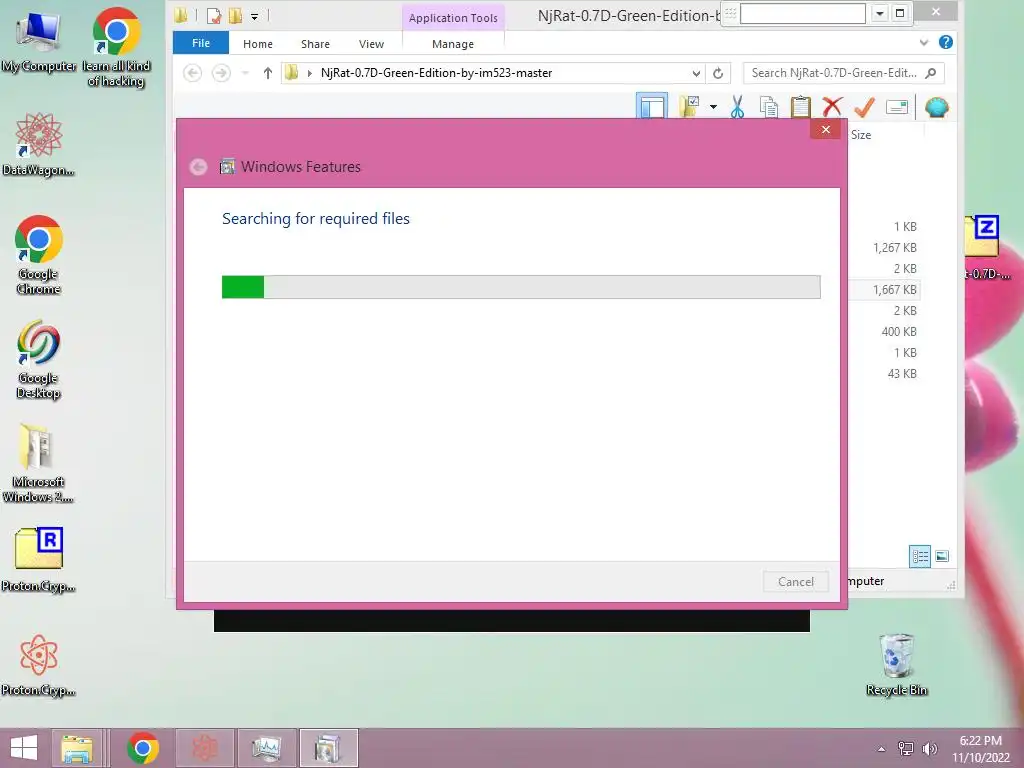1024x768 pixels.
Task: Click the Application Tools contextual tab
Action: tap(453, 18)
